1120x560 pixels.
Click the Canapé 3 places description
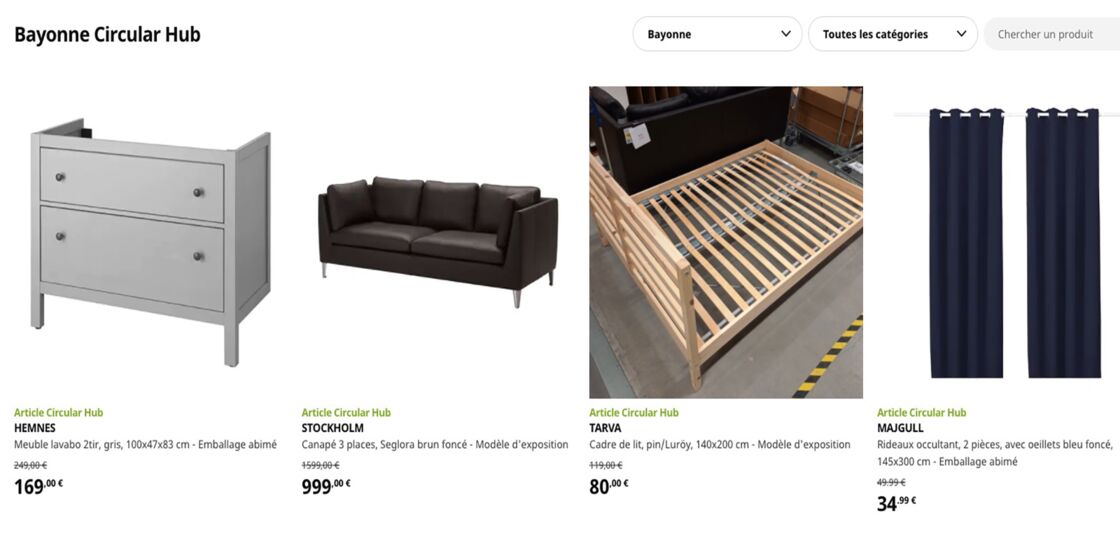[x=435, y=444]
